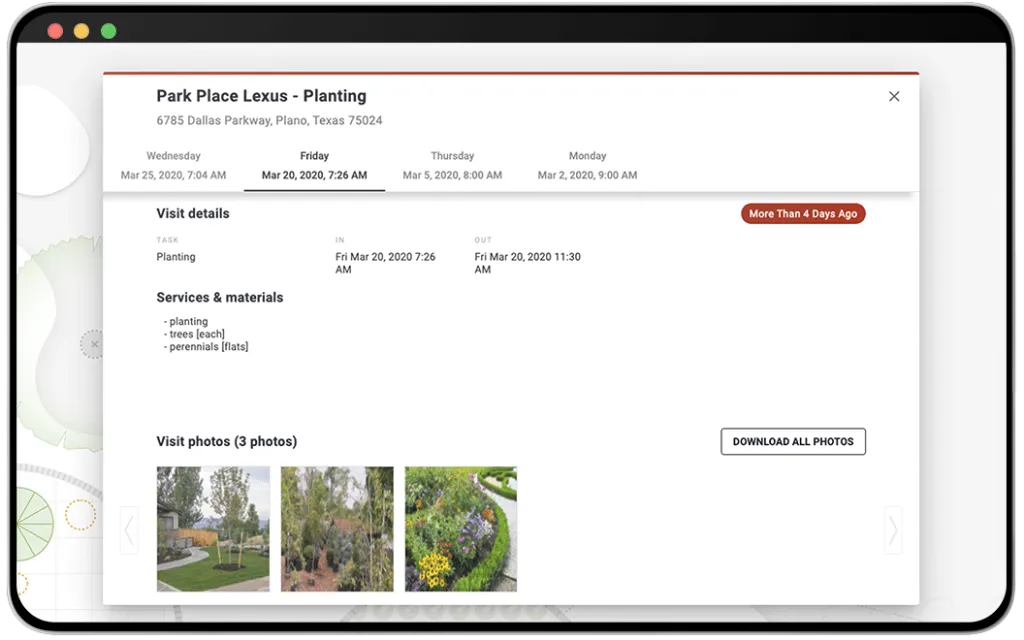Open the Monday Mar 2, 2020 tab
This screenshot has width=1024, height=640.
[x=587, y=166]
